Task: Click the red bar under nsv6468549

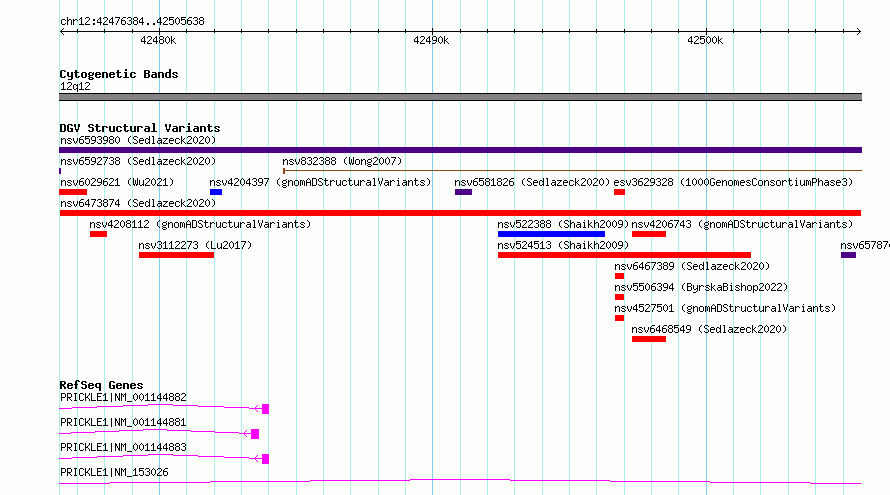Action: pyautogui.click(x=649, y=339)
